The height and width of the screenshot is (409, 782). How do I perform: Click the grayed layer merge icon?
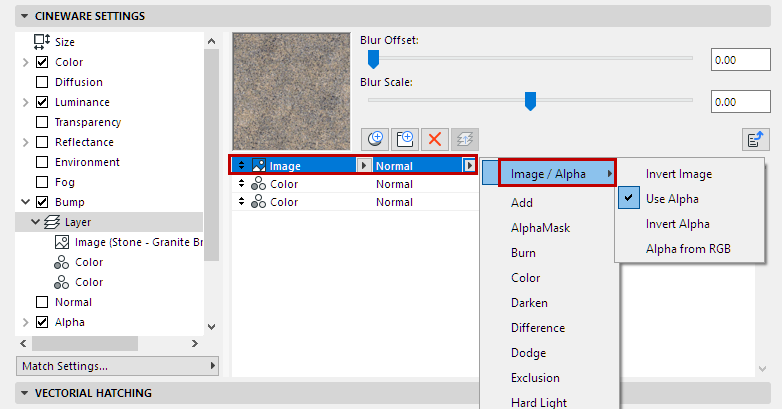tap(464, 139)
